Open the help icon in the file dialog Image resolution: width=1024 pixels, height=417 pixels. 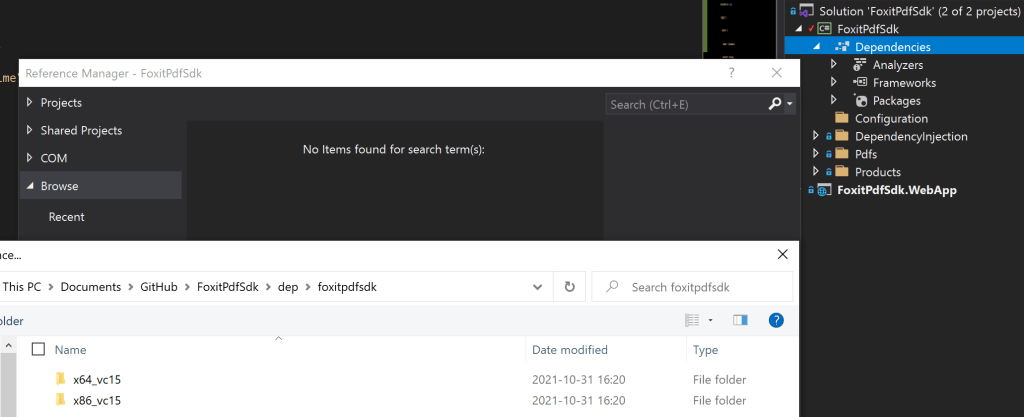pos(776,320)
